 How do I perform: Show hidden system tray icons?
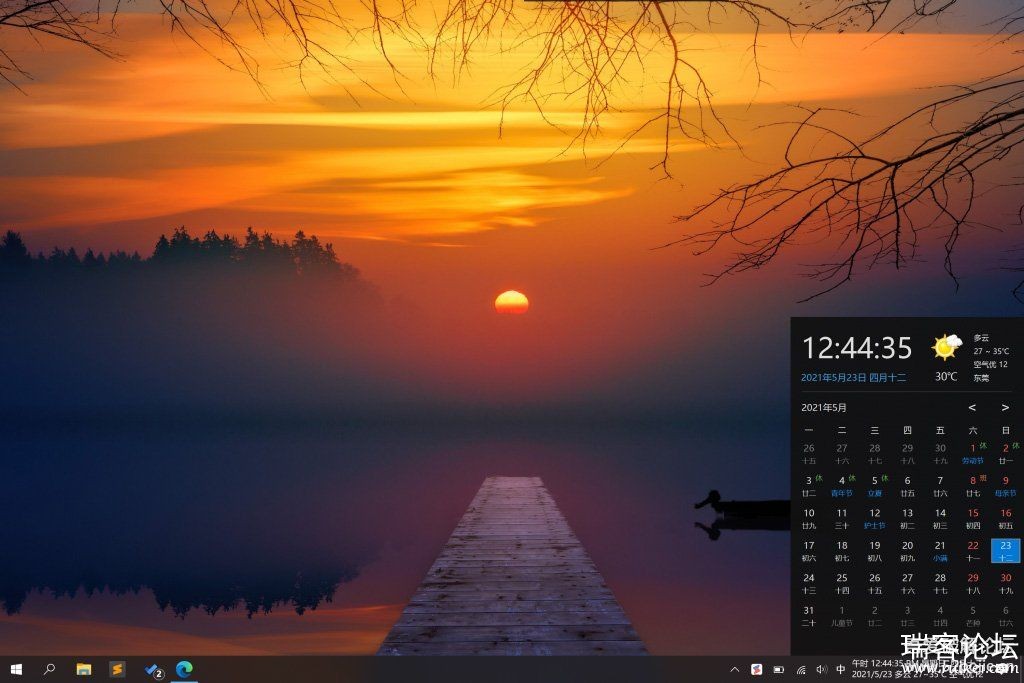point(735,670)
